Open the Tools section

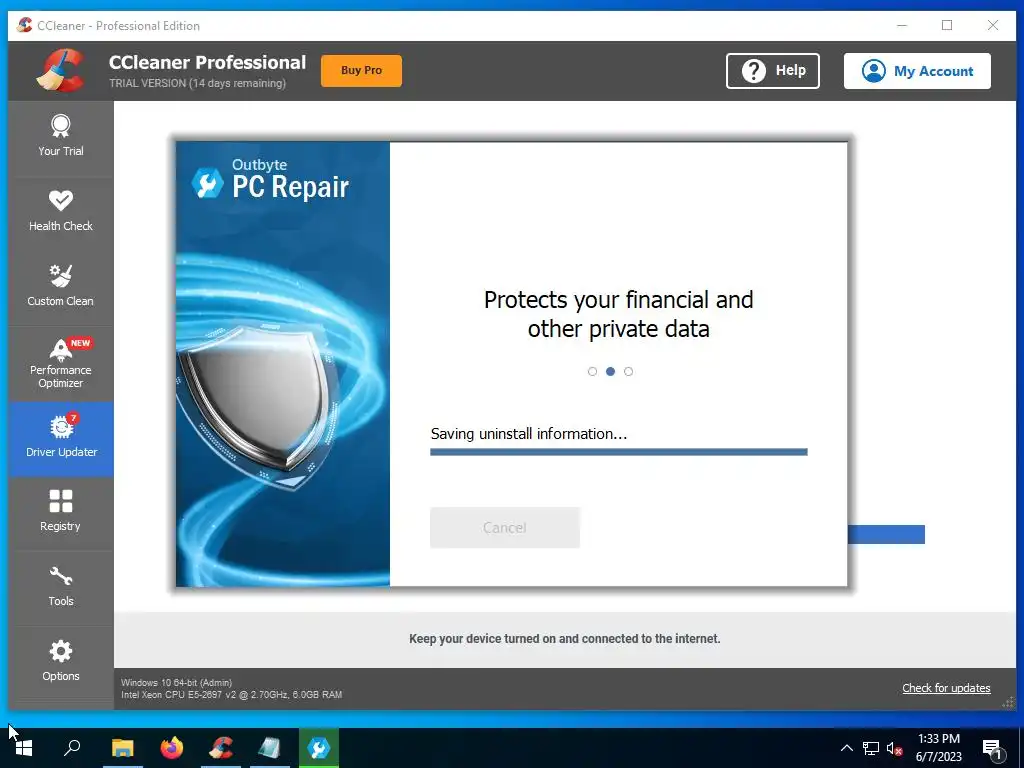coord(61,589)
